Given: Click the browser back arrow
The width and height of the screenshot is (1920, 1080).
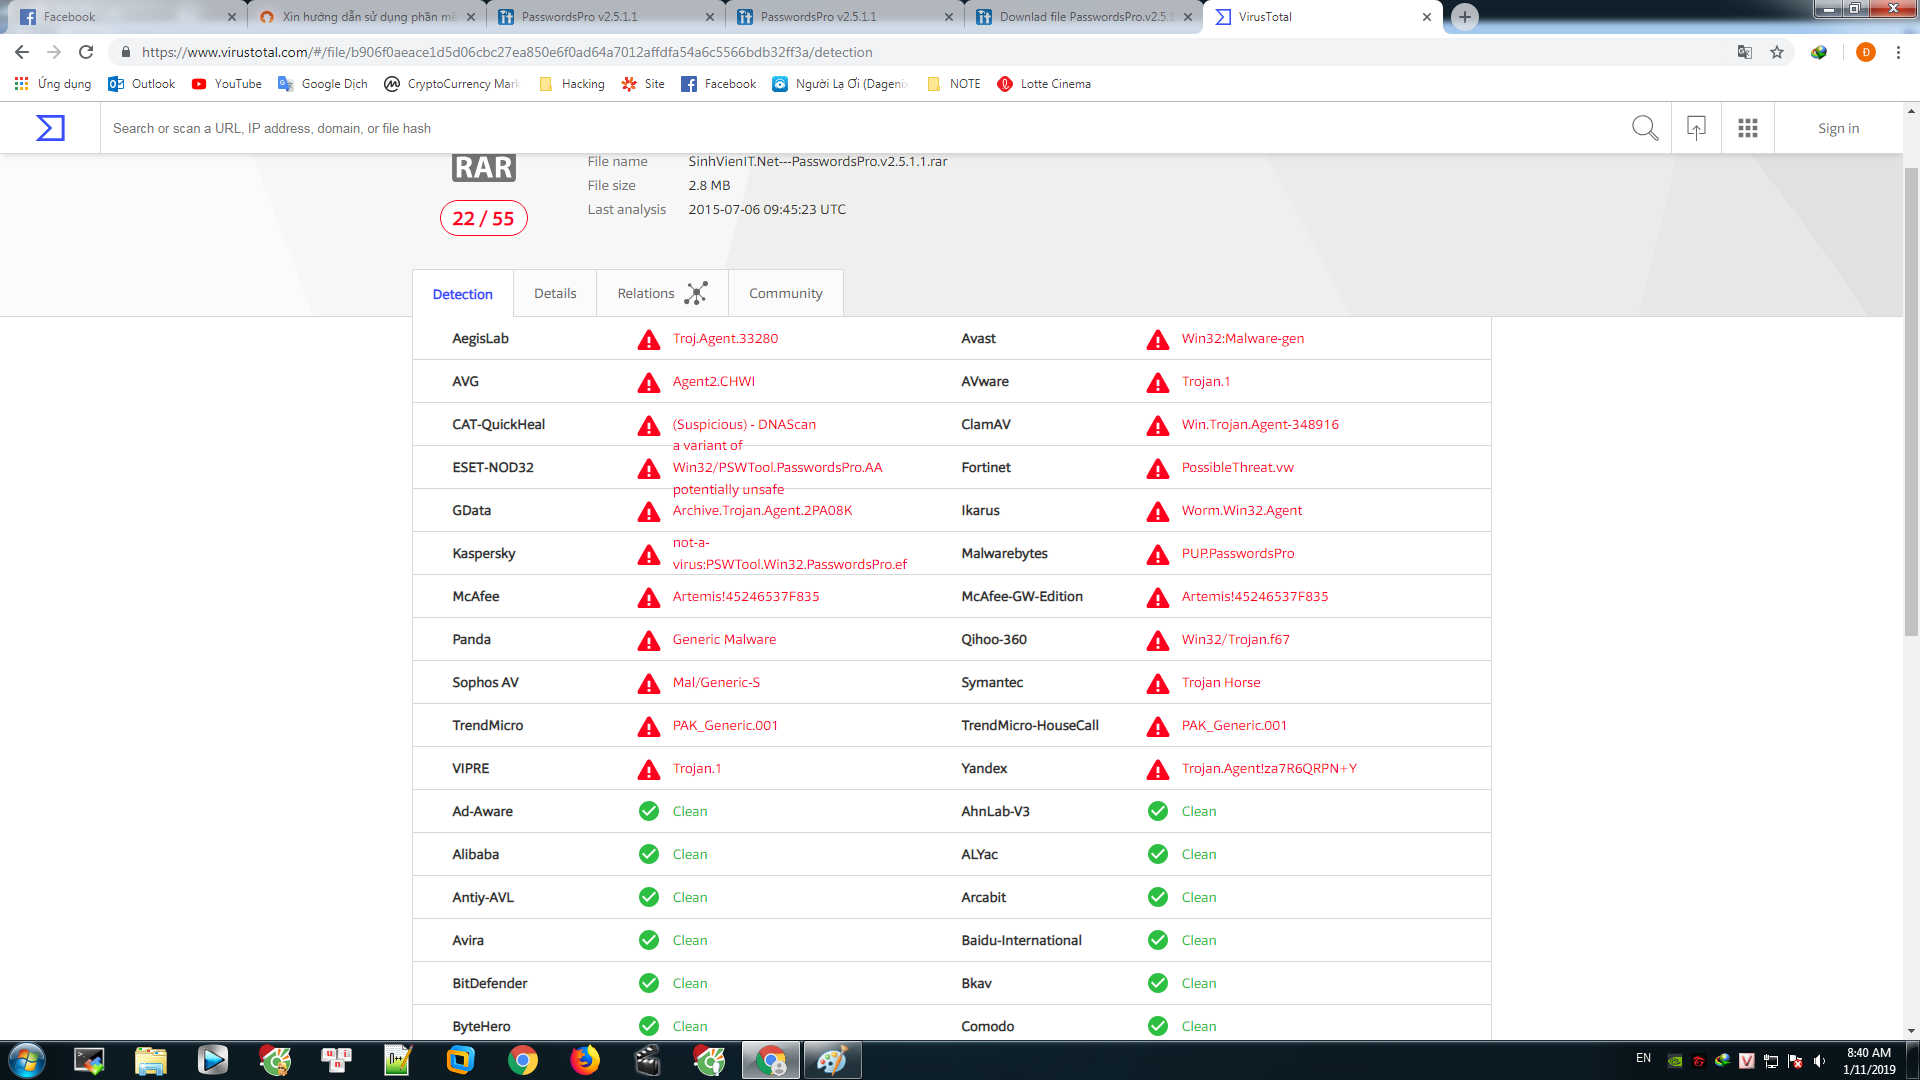Looking at the screenshot, I should pyautogui.click(x=22, y=52).
